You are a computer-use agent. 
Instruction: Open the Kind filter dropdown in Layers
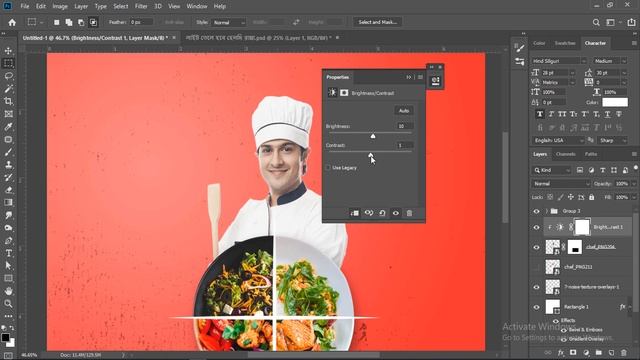(x=552, y=170)
